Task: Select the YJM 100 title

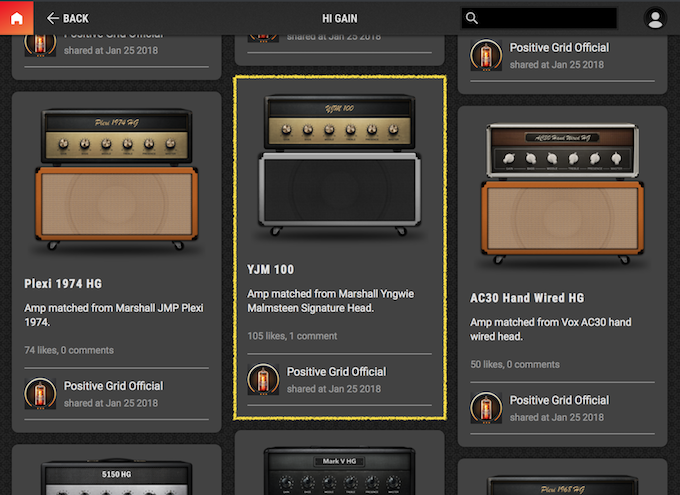Action: pos(271,269)
